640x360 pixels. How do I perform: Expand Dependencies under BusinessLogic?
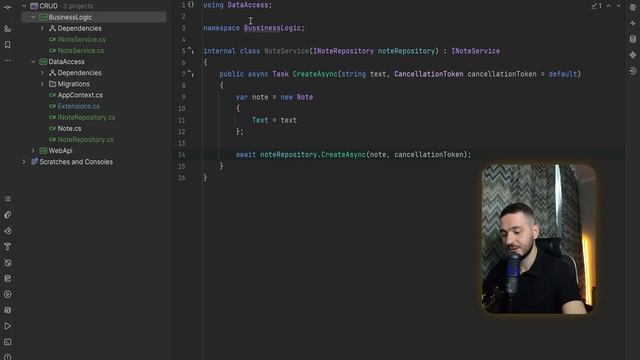click(42, 28)
